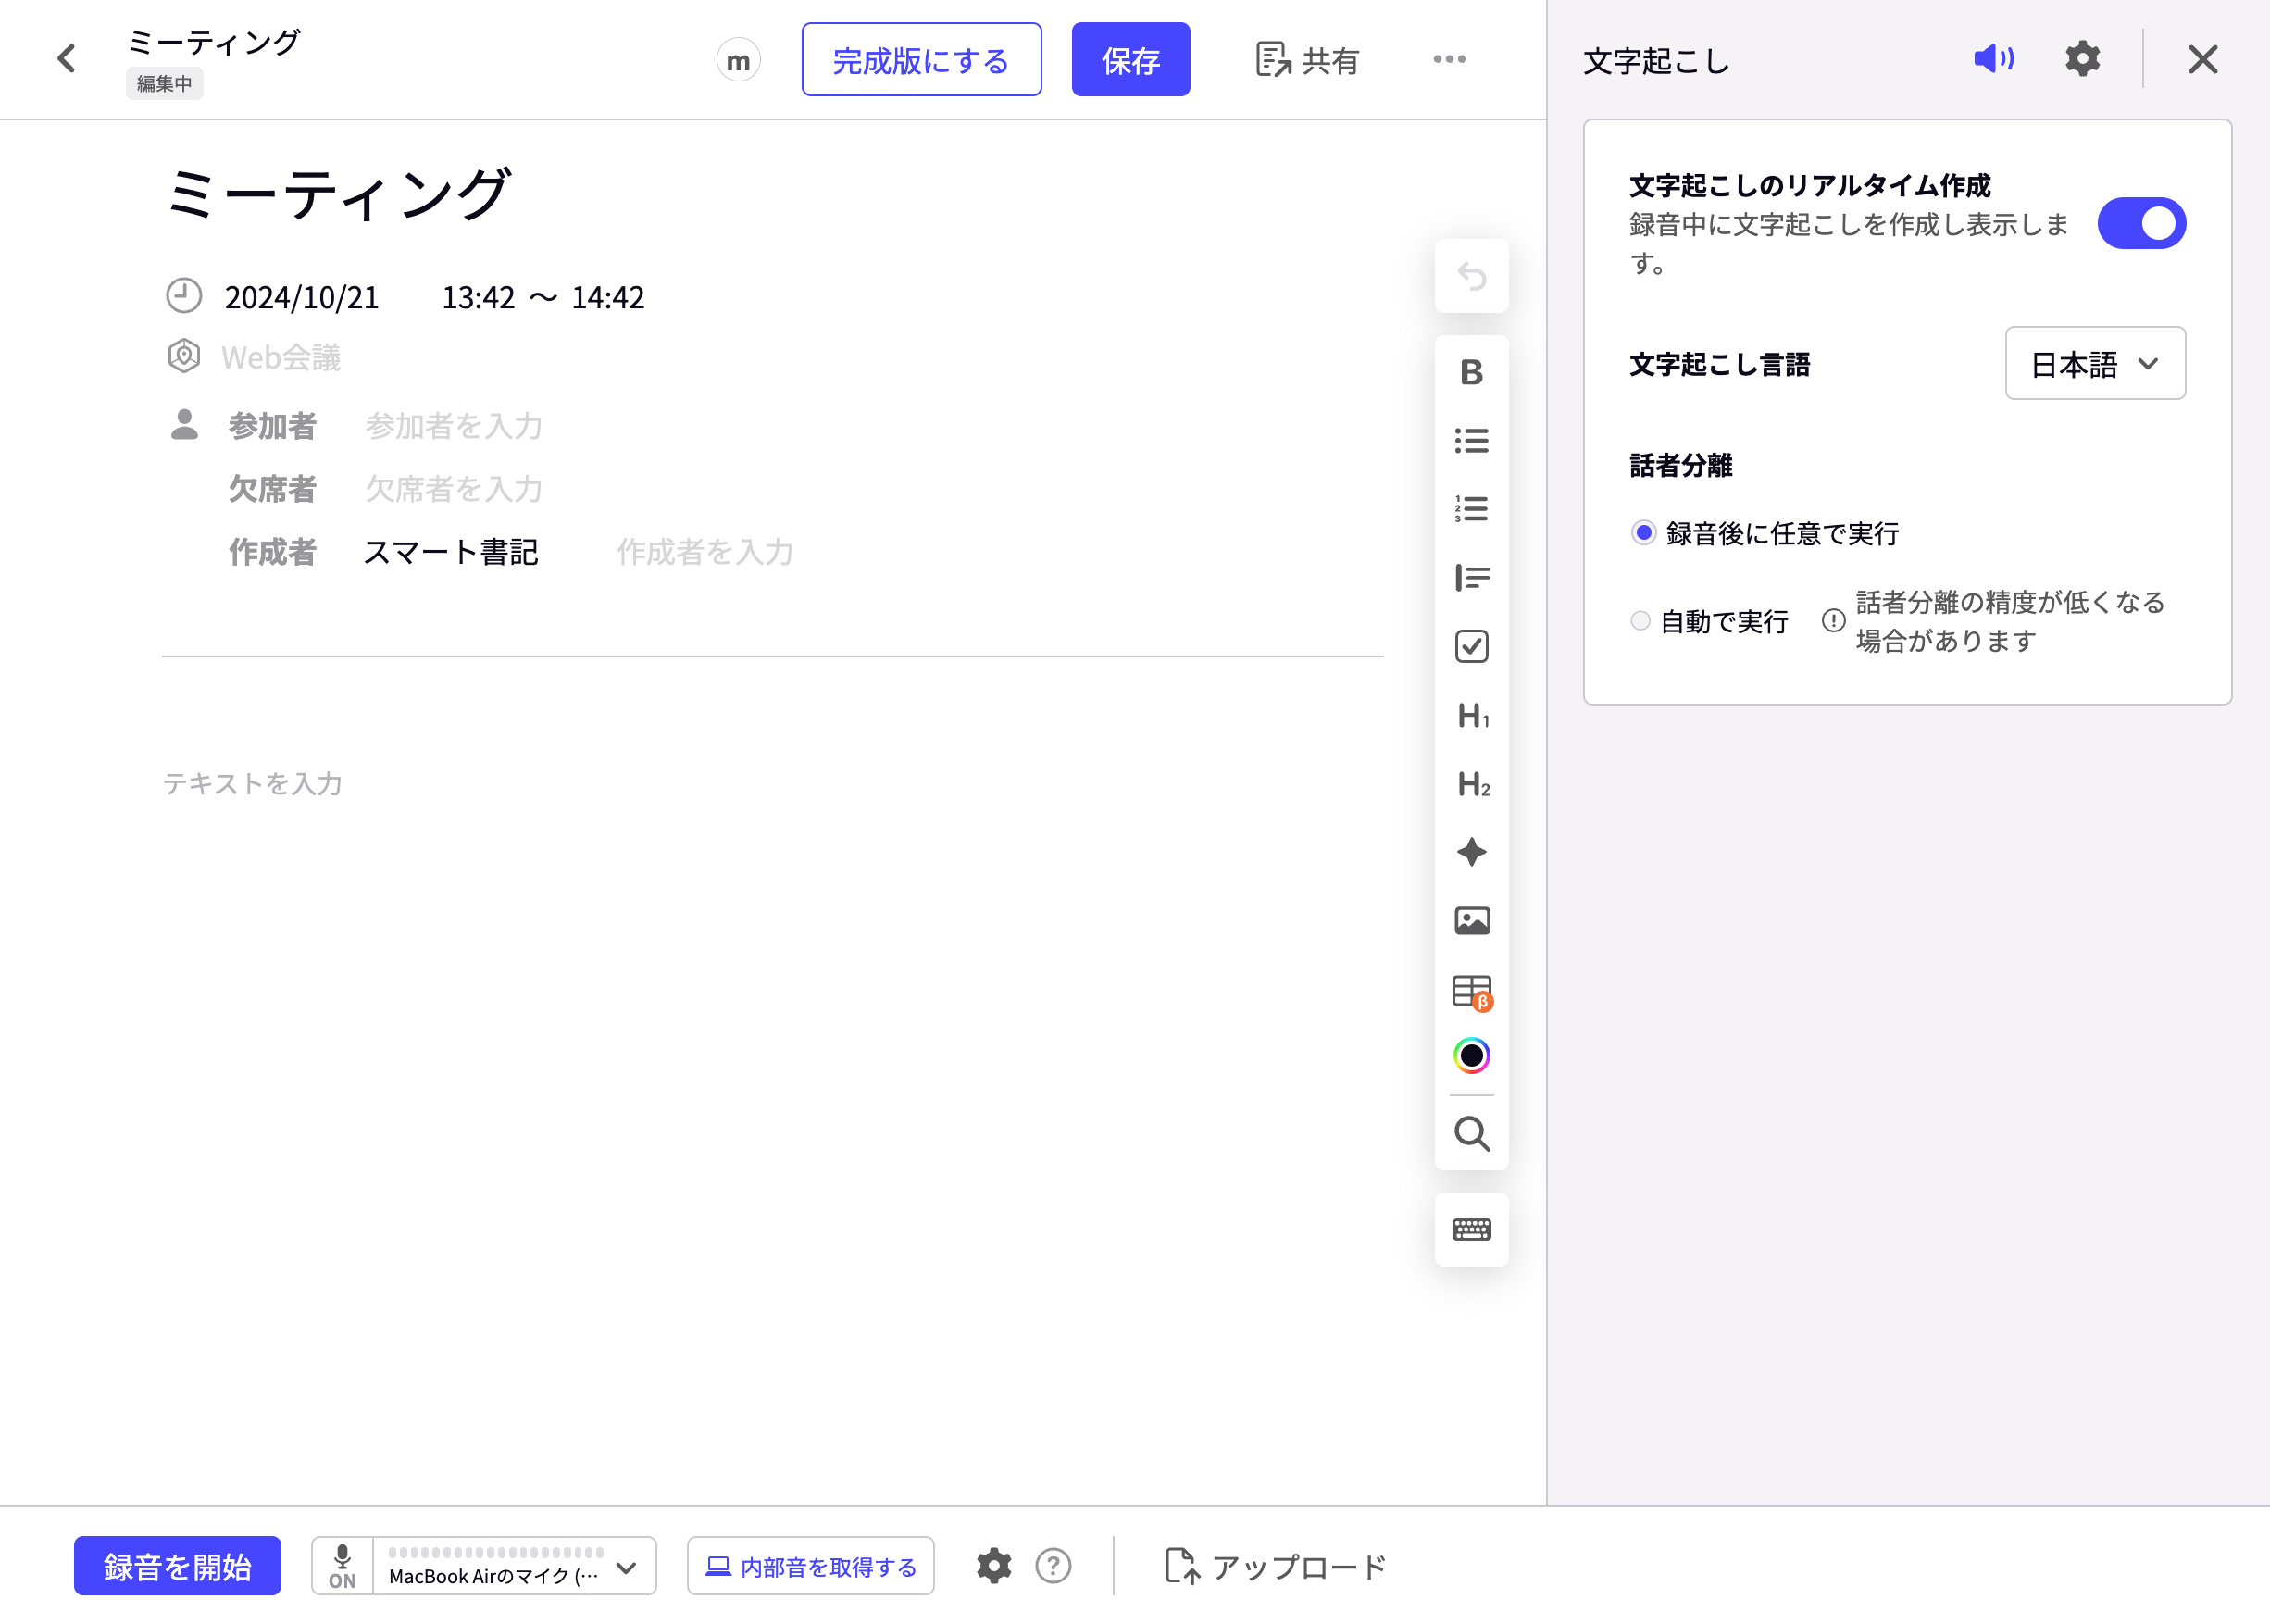
Task: Click the 録音を開始 button
Action: tap(177, 1567)
